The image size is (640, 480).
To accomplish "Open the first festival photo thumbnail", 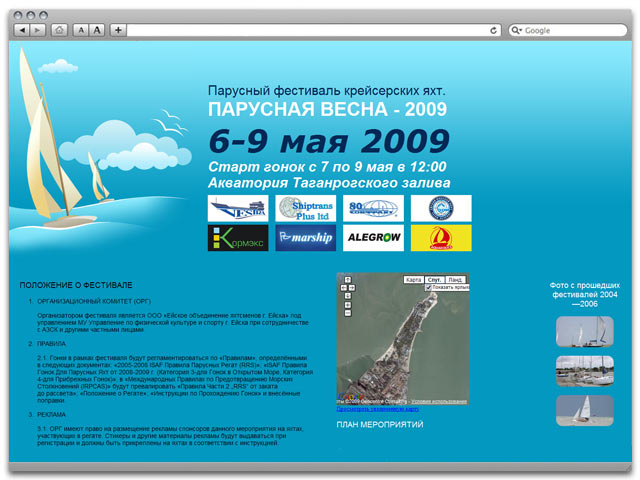I will coord(584,331).
